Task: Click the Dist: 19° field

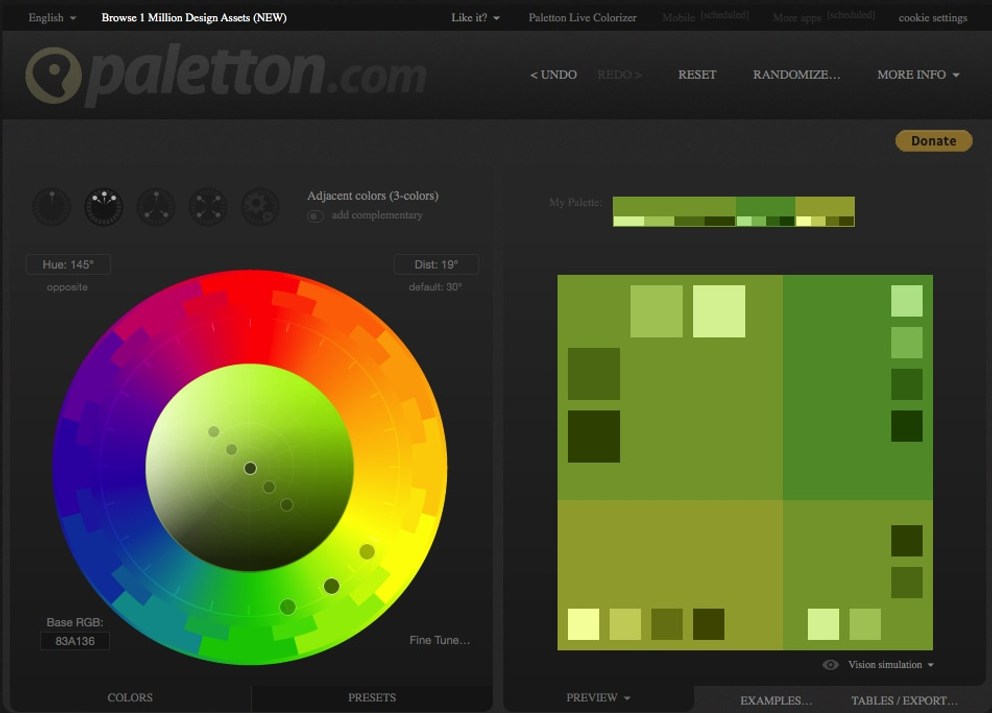Action: click(x=436, y=264)
